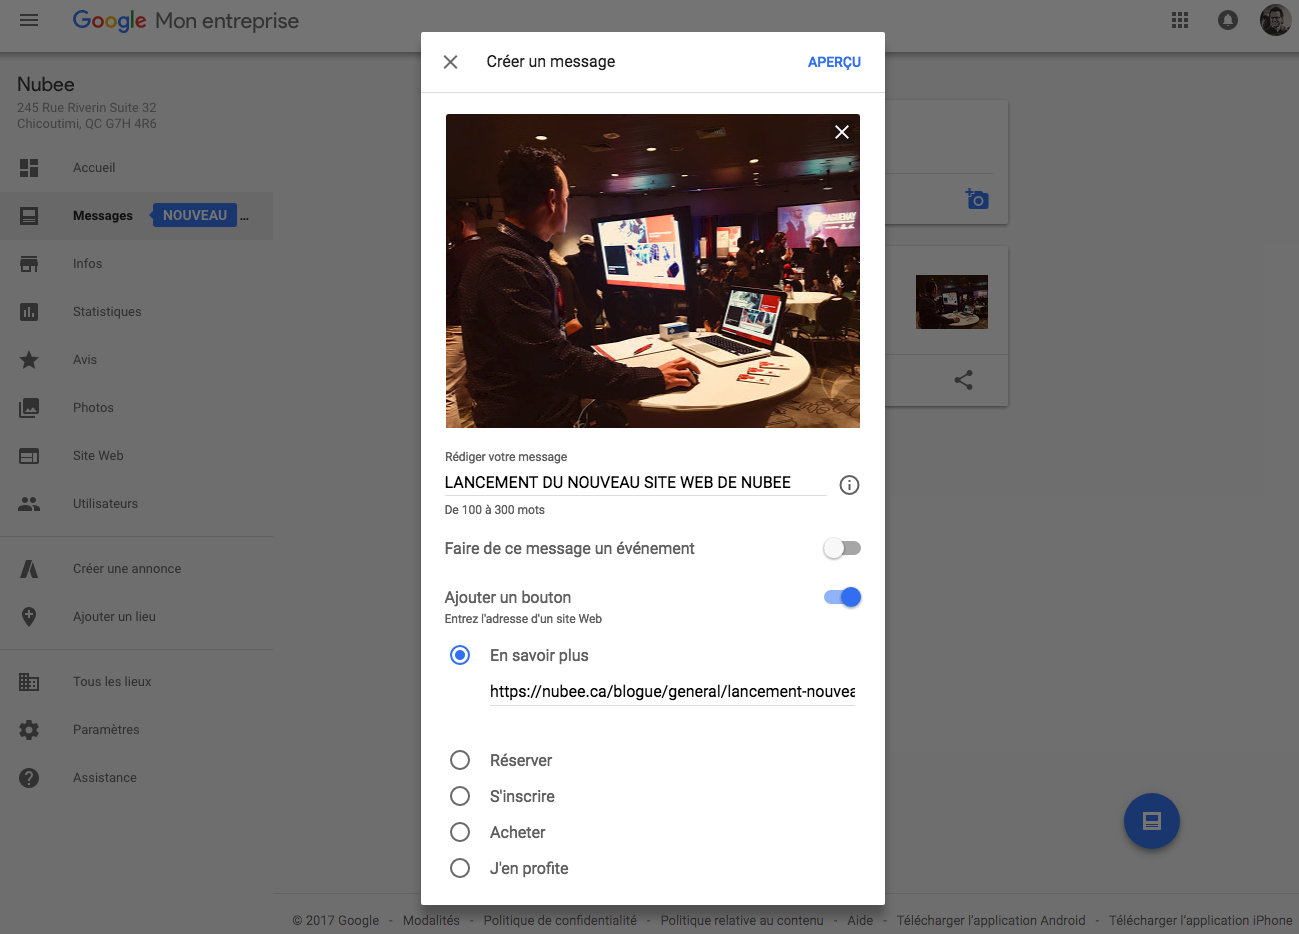This screenshot has width=1299, height=934.
Task: Open Utilisateurs in the sidebar
Action: (105, 504)
